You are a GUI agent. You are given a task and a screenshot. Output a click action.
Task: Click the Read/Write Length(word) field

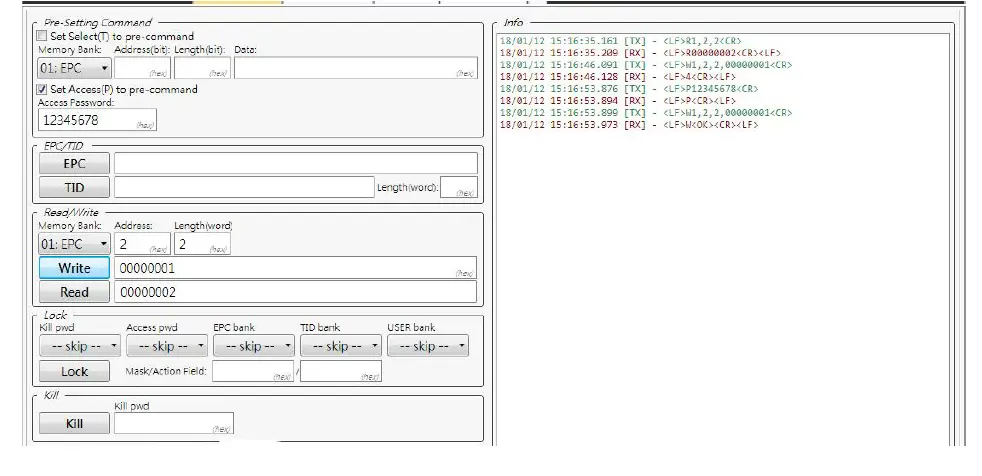tap(202, 244)
